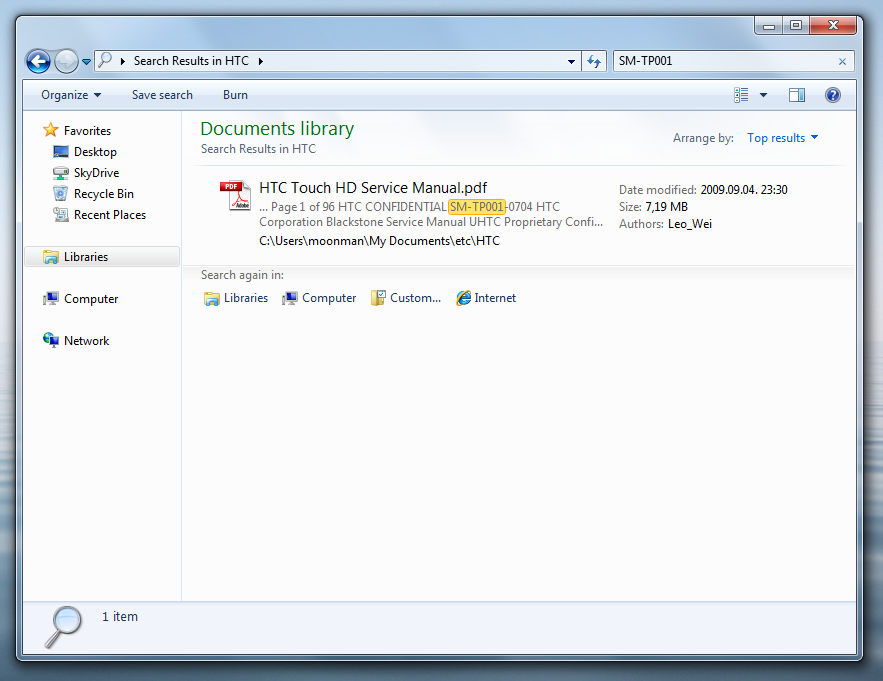
Task: Click Burn in toolbar
Action: [x=235, y=95]
